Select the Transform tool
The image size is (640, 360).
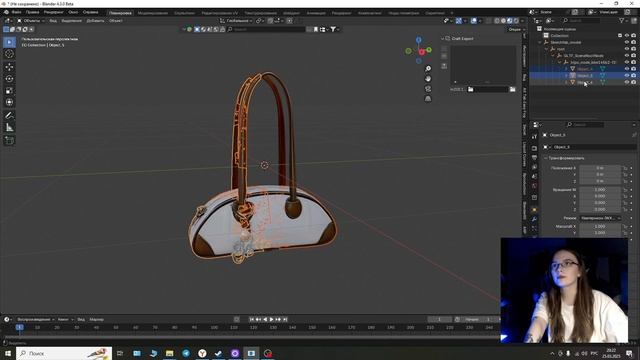tap(9, 102)
